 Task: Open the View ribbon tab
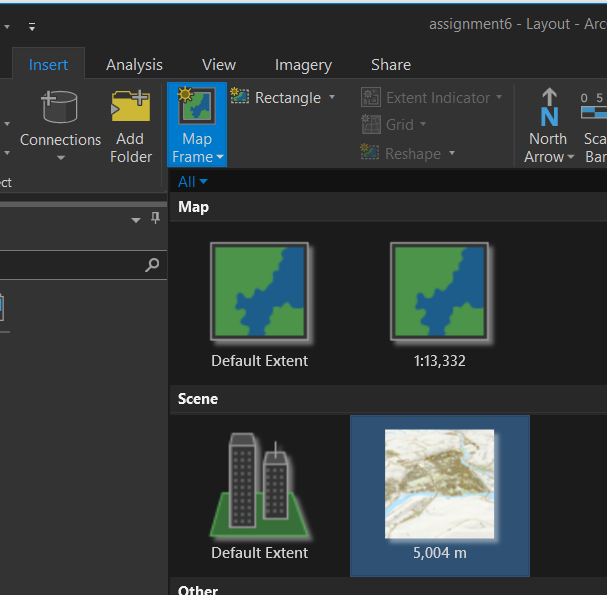click(219, 65)
